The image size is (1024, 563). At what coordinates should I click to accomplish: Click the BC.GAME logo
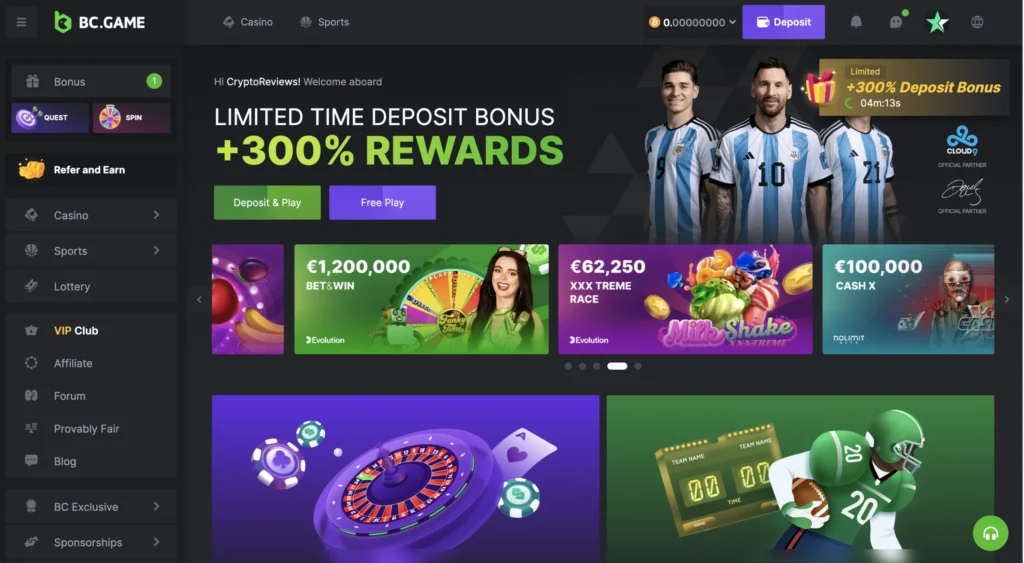tap(99, 22)
